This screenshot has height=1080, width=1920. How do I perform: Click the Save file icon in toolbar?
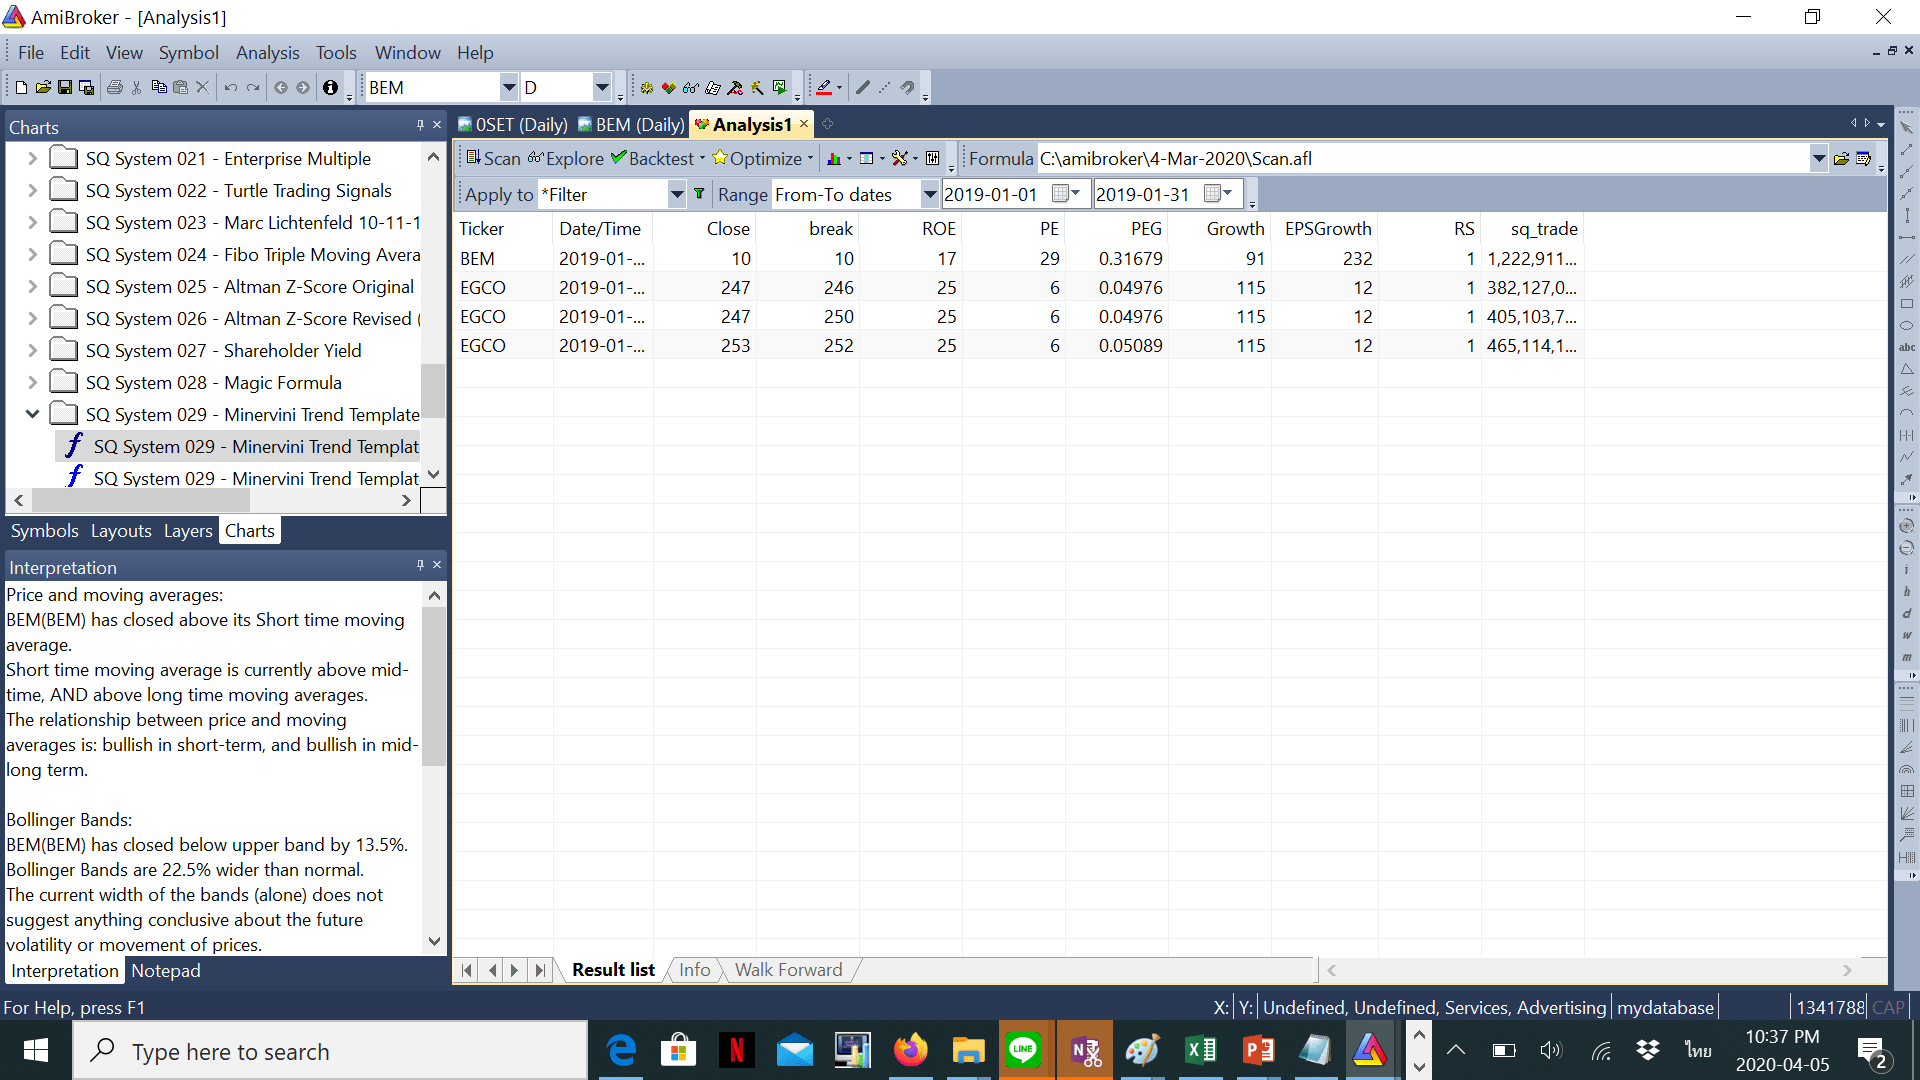click(65, 88)
